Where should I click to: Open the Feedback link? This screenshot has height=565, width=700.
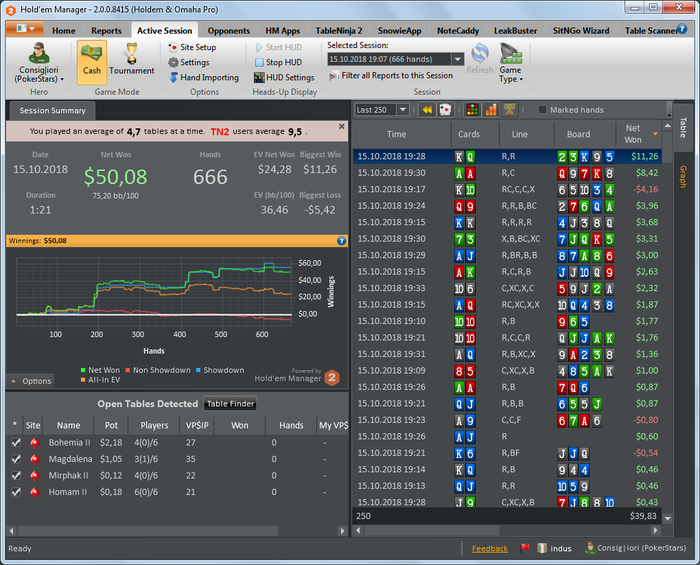490,548
